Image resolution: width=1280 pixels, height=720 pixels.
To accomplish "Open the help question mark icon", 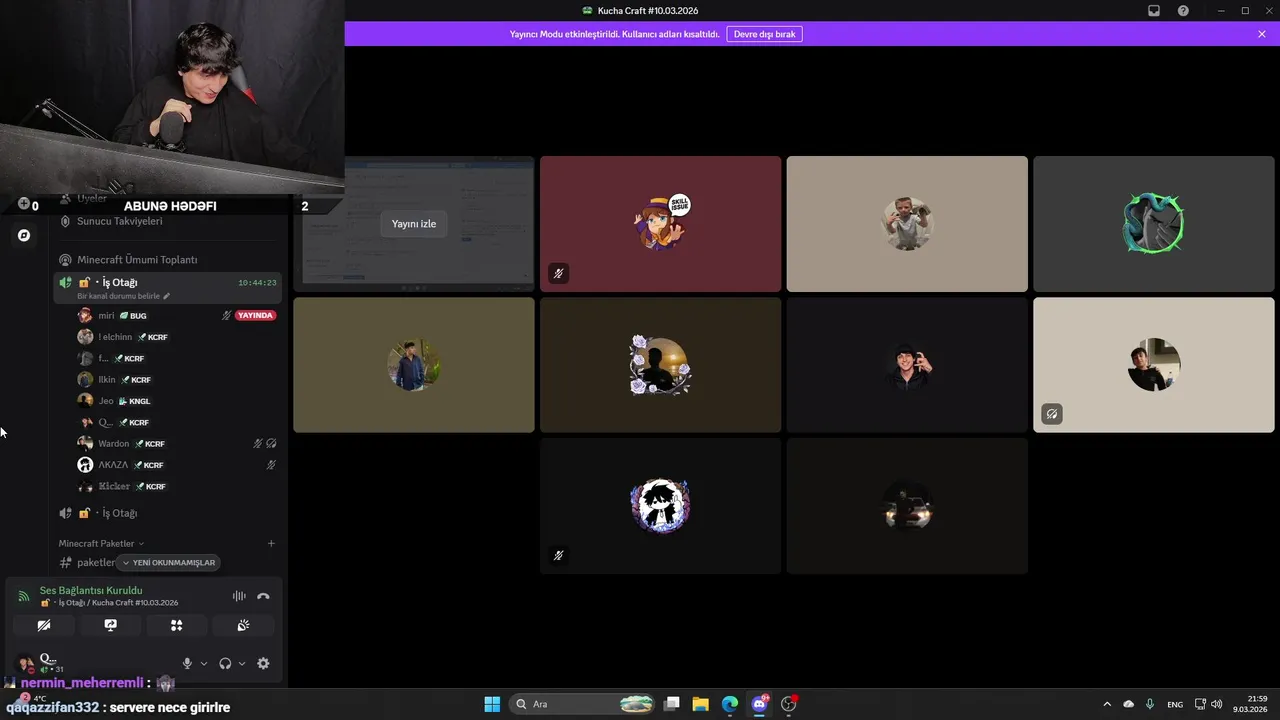I will (1183, 10).
